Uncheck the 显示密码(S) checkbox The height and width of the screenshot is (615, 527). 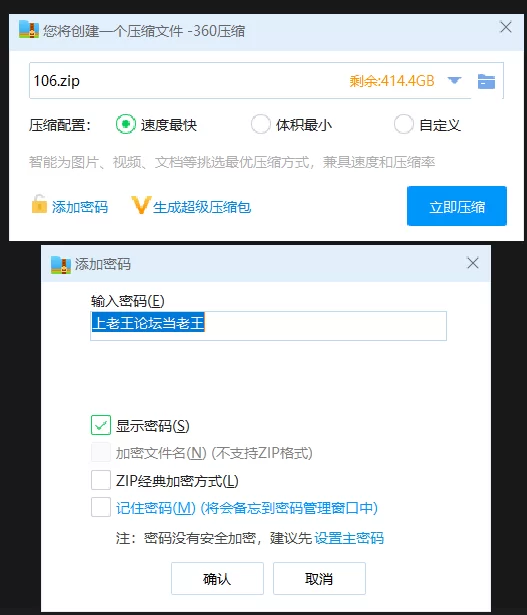pos(101,426)
